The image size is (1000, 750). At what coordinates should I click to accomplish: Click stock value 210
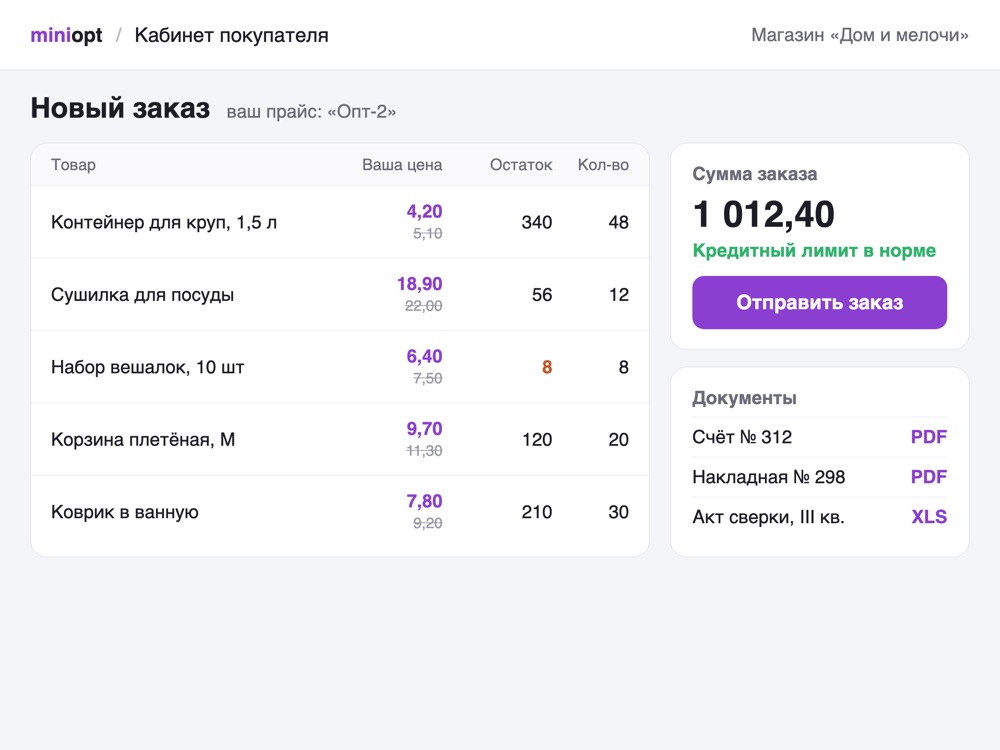537,512
